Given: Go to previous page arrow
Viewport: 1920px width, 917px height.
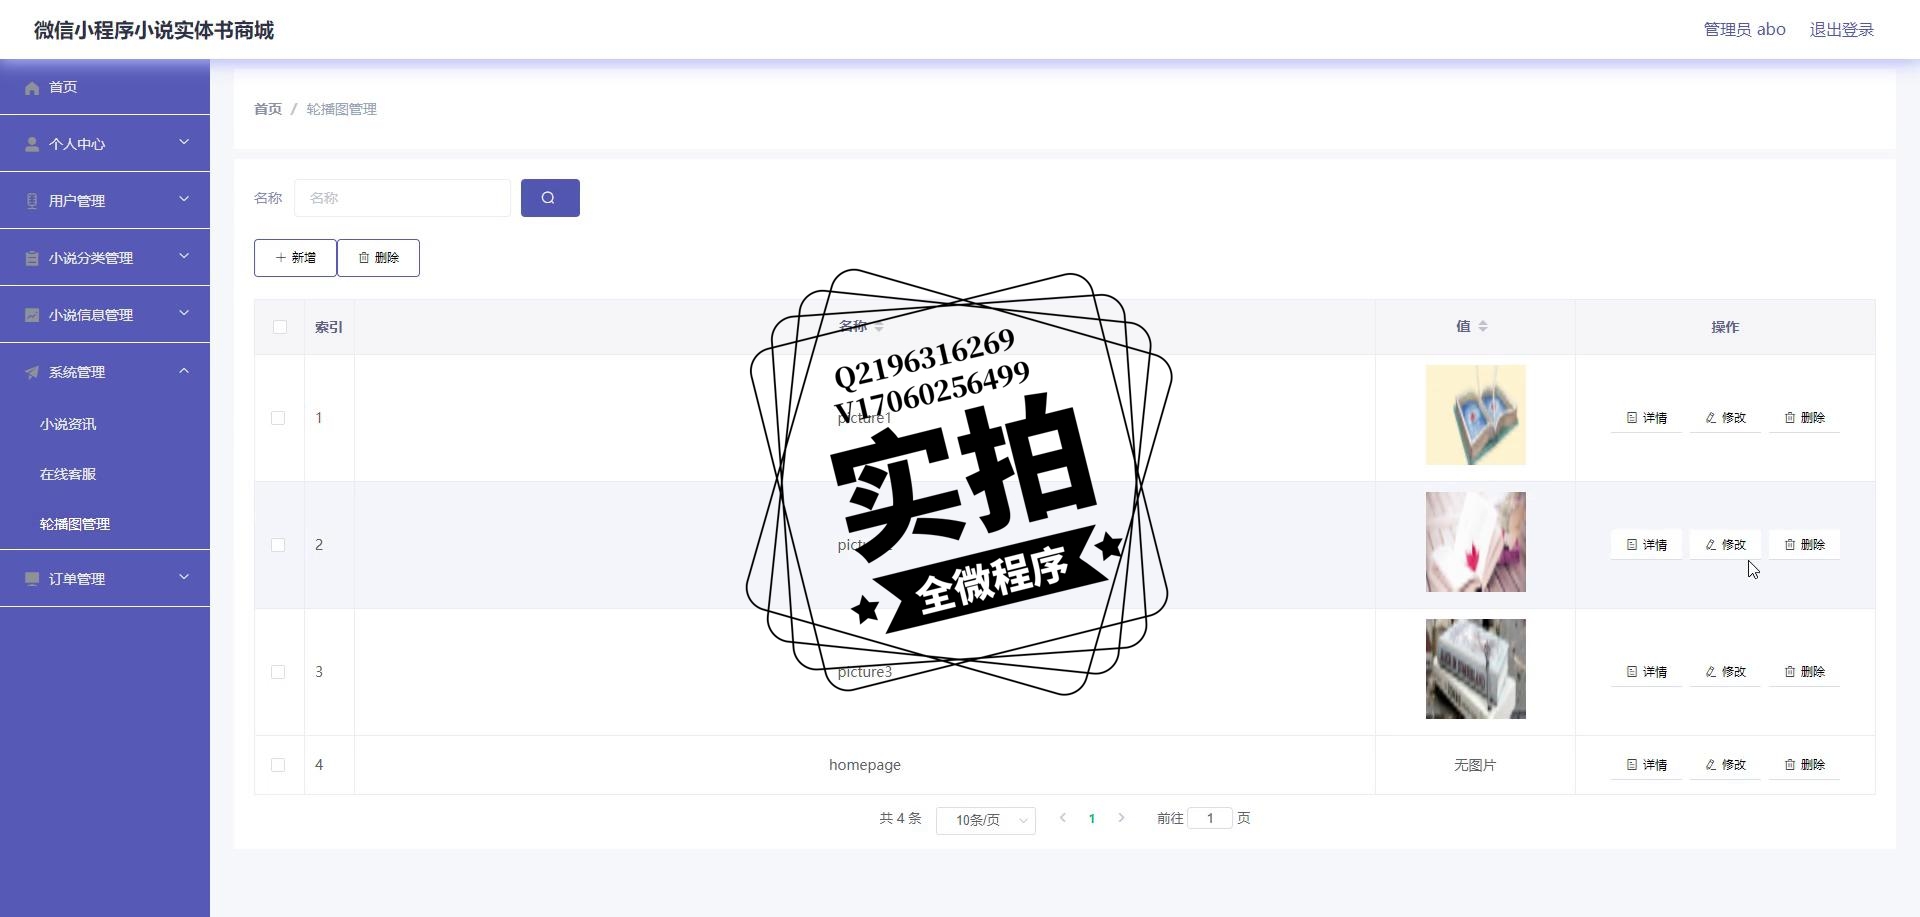Looking at the screenshot, I should 1063,818.
